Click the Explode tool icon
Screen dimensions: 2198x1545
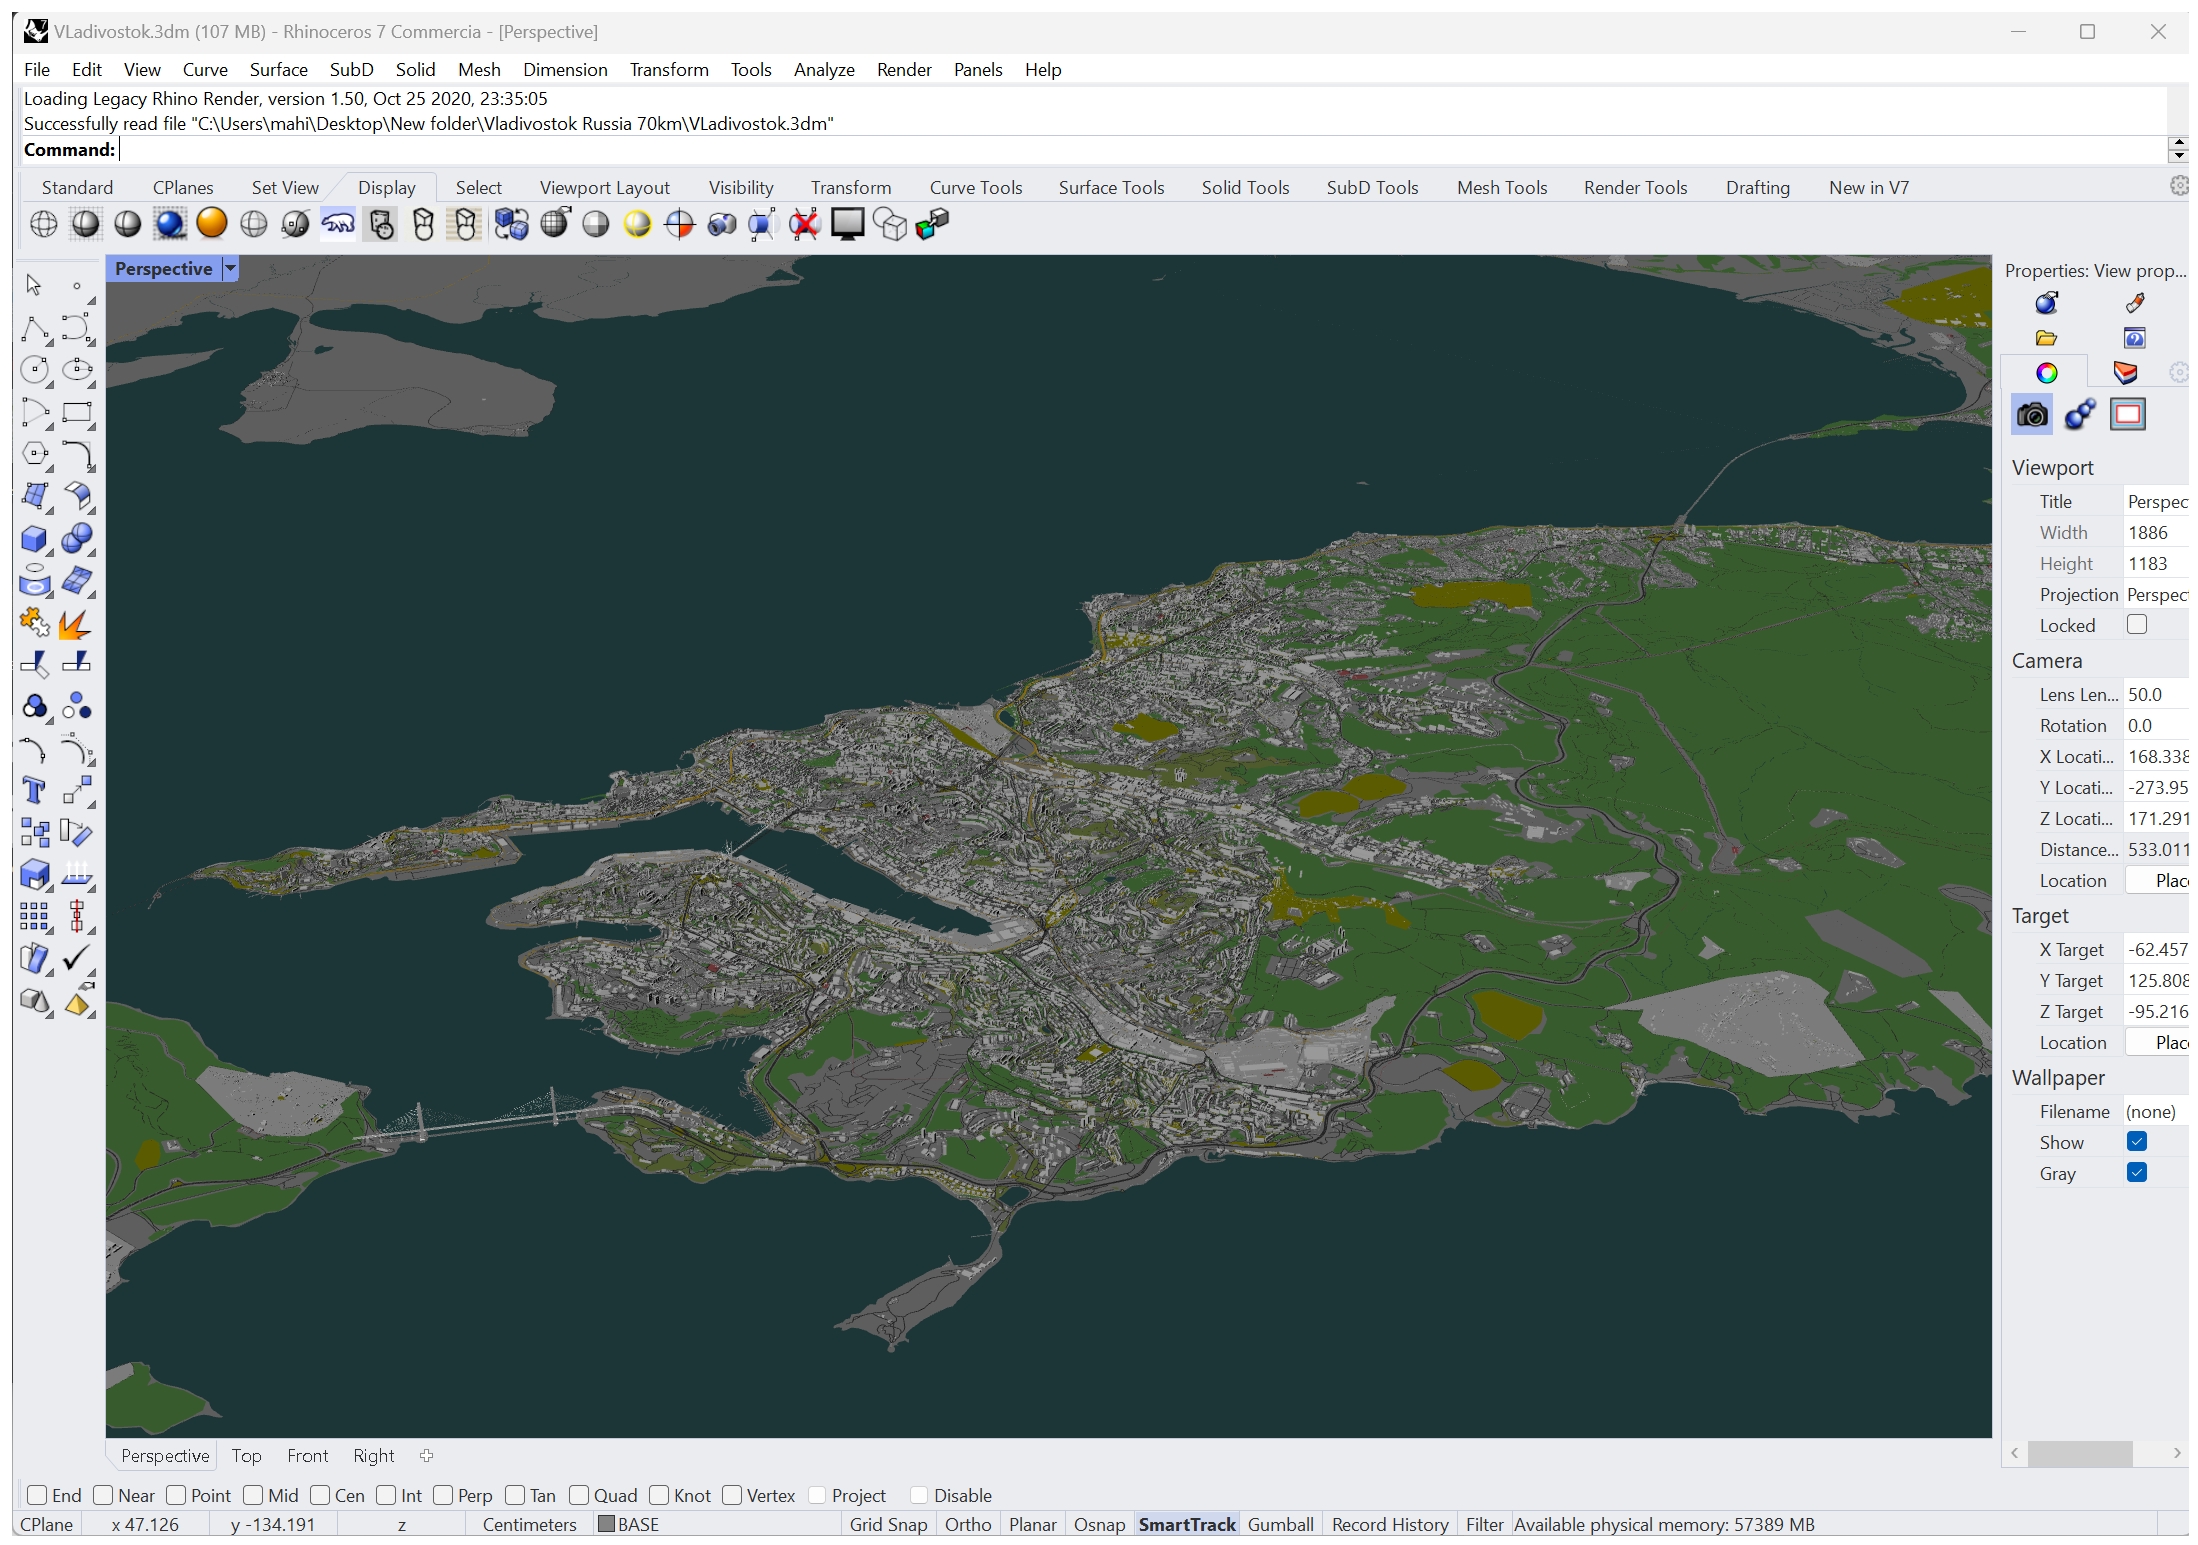pyautogui.click(x=75, y=624)
